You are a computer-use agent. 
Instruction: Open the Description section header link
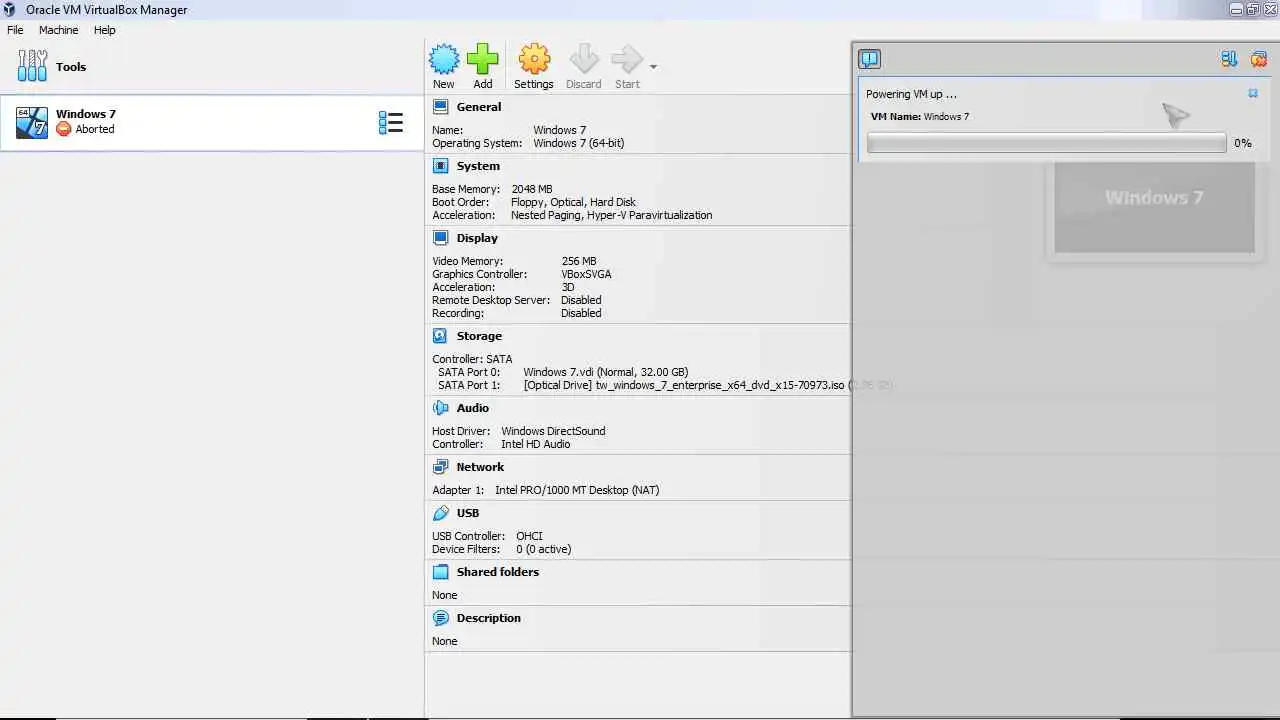[489, 618]
